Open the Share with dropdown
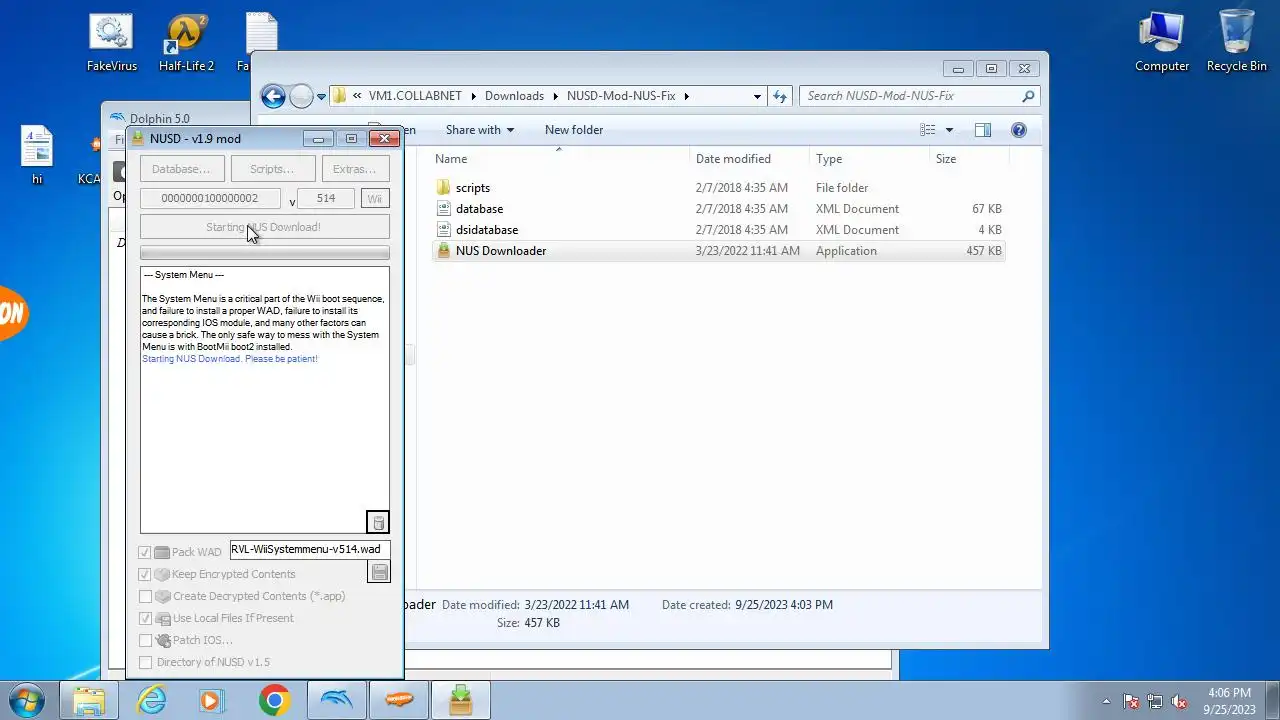Screen dimensions: 1280x720 [479, 130]
